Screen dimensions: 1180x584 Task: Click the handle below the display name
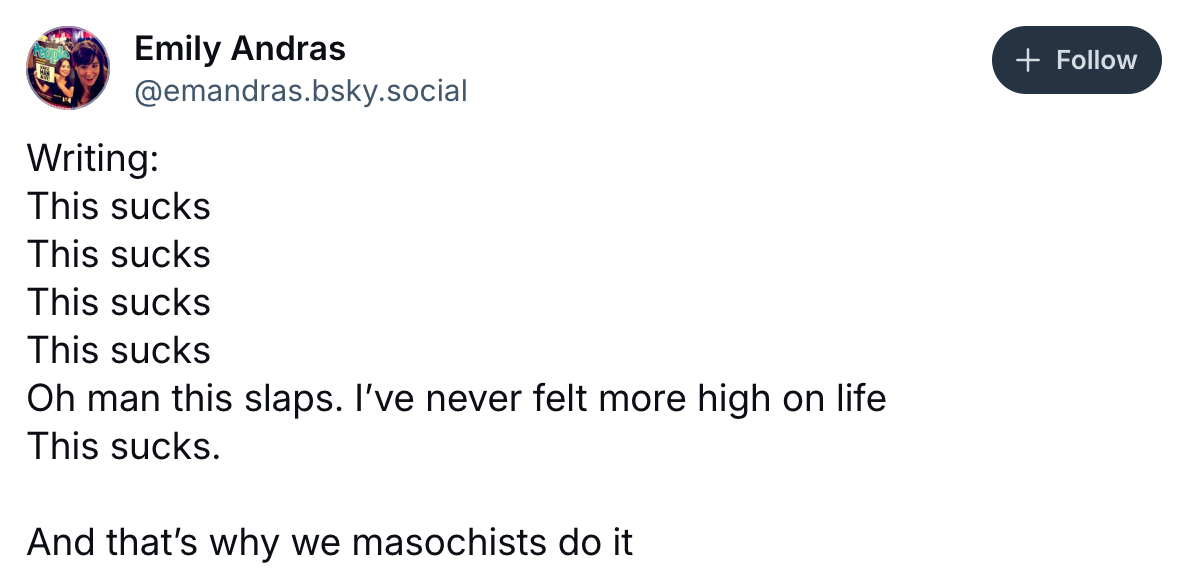pyautogui.click(x=300, y=90)
